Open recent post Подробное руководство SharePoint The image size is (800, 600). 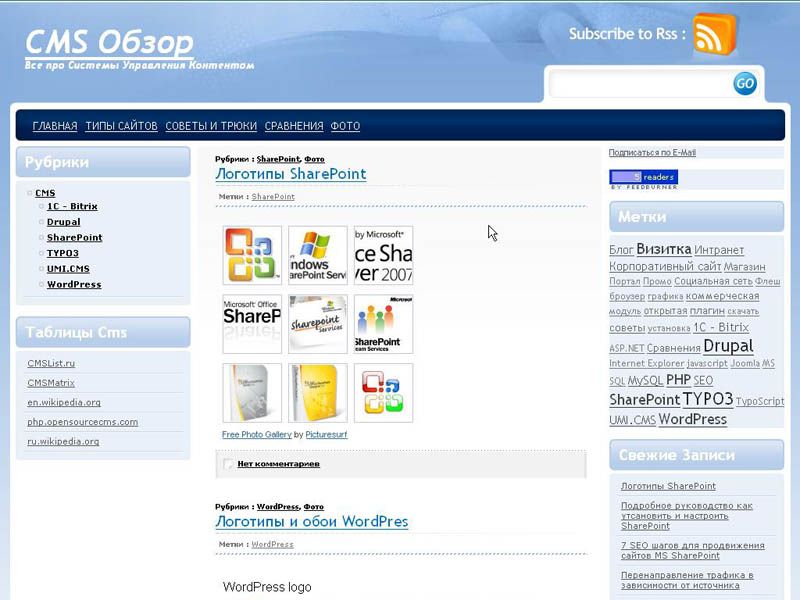tap(687, 516)
